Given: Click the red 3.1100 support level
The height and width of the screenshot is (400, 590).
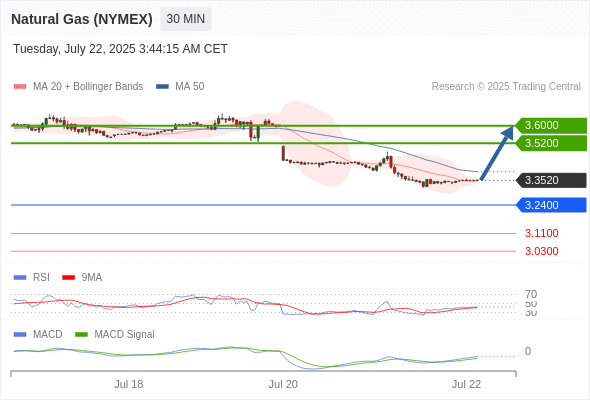Looking at the screenshot, I should point(541,233).
